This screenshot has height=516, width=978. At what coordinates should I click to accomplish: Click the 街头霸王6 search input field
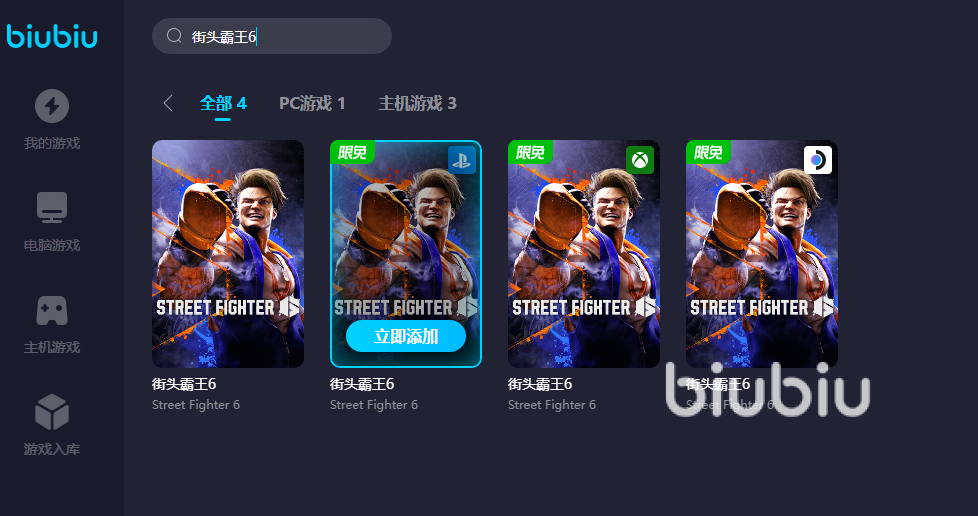[x=272, y=36]
